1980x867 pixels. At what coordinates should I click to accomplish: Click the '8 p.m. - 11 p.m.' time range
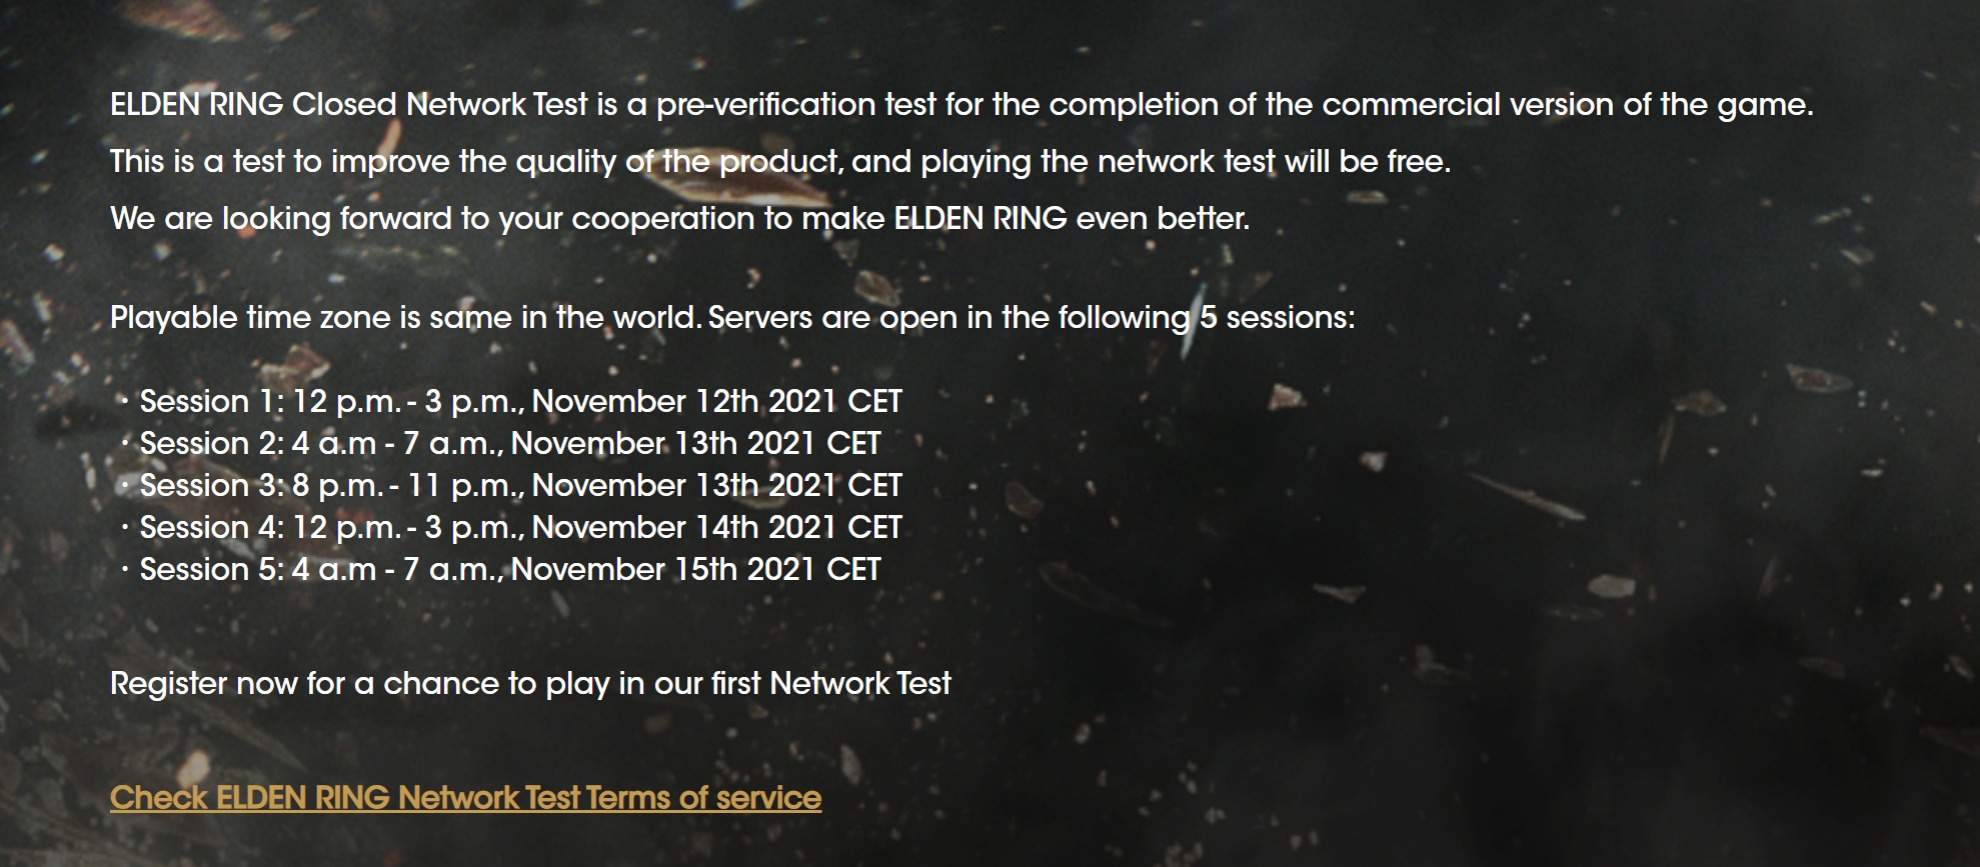click(407, 486)
